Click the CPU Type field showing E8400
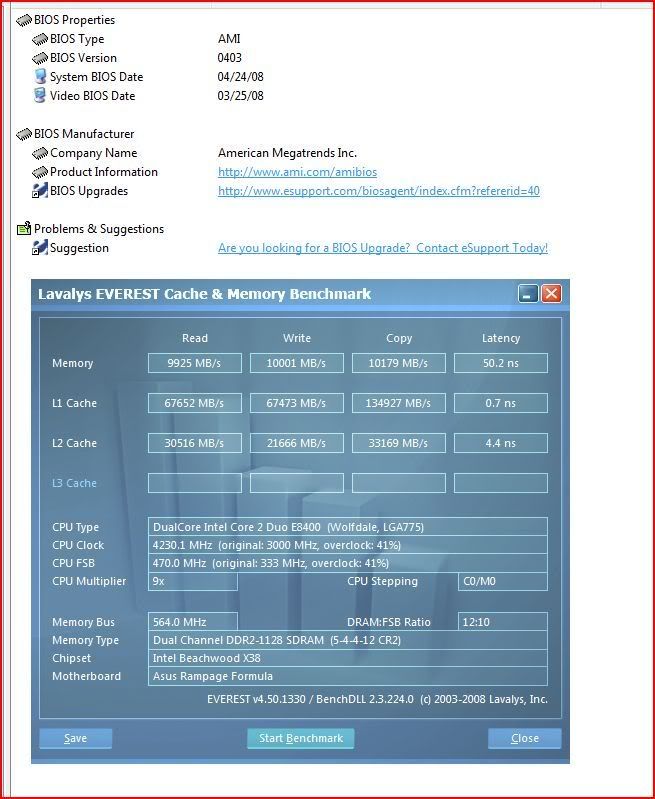The image size is (655, 799). click(x=348, y=527)
